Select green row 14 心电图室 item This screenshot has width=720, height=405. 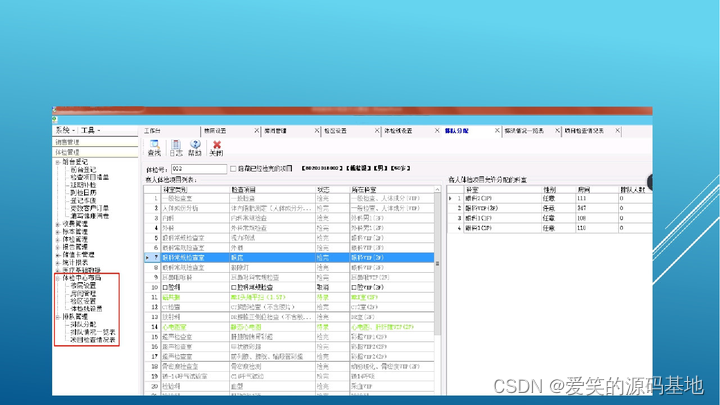289,327
